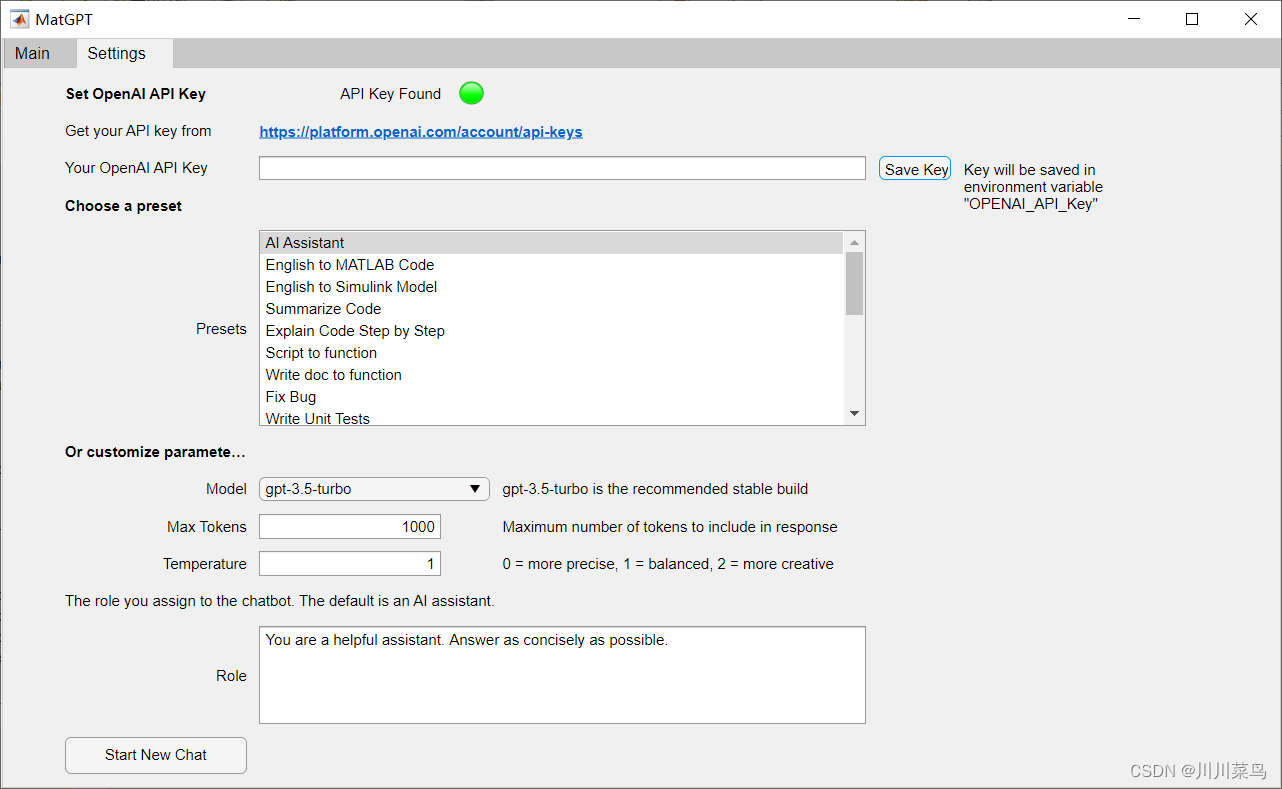This screenshot has width=1282, height=789.
Task: Select the English to Simulink Model preset
Action: point(351,286)
